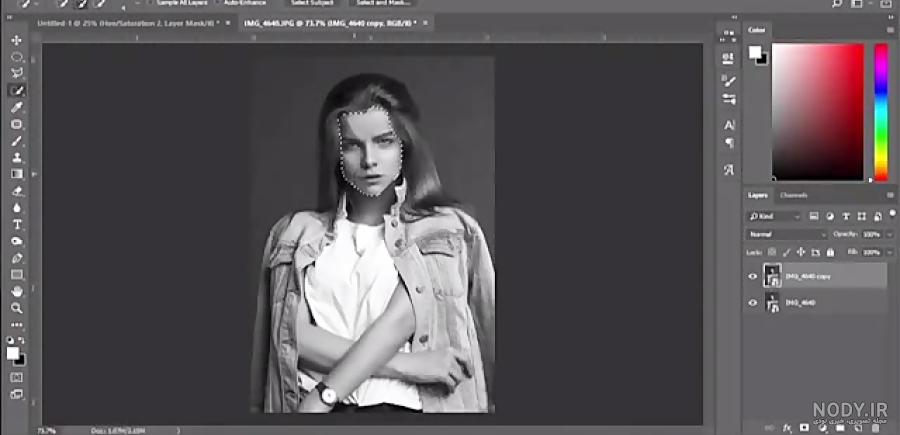Hide the IMG_4640 copy layer
Screen dimensions: 900x435
click(x=752, y=276)
